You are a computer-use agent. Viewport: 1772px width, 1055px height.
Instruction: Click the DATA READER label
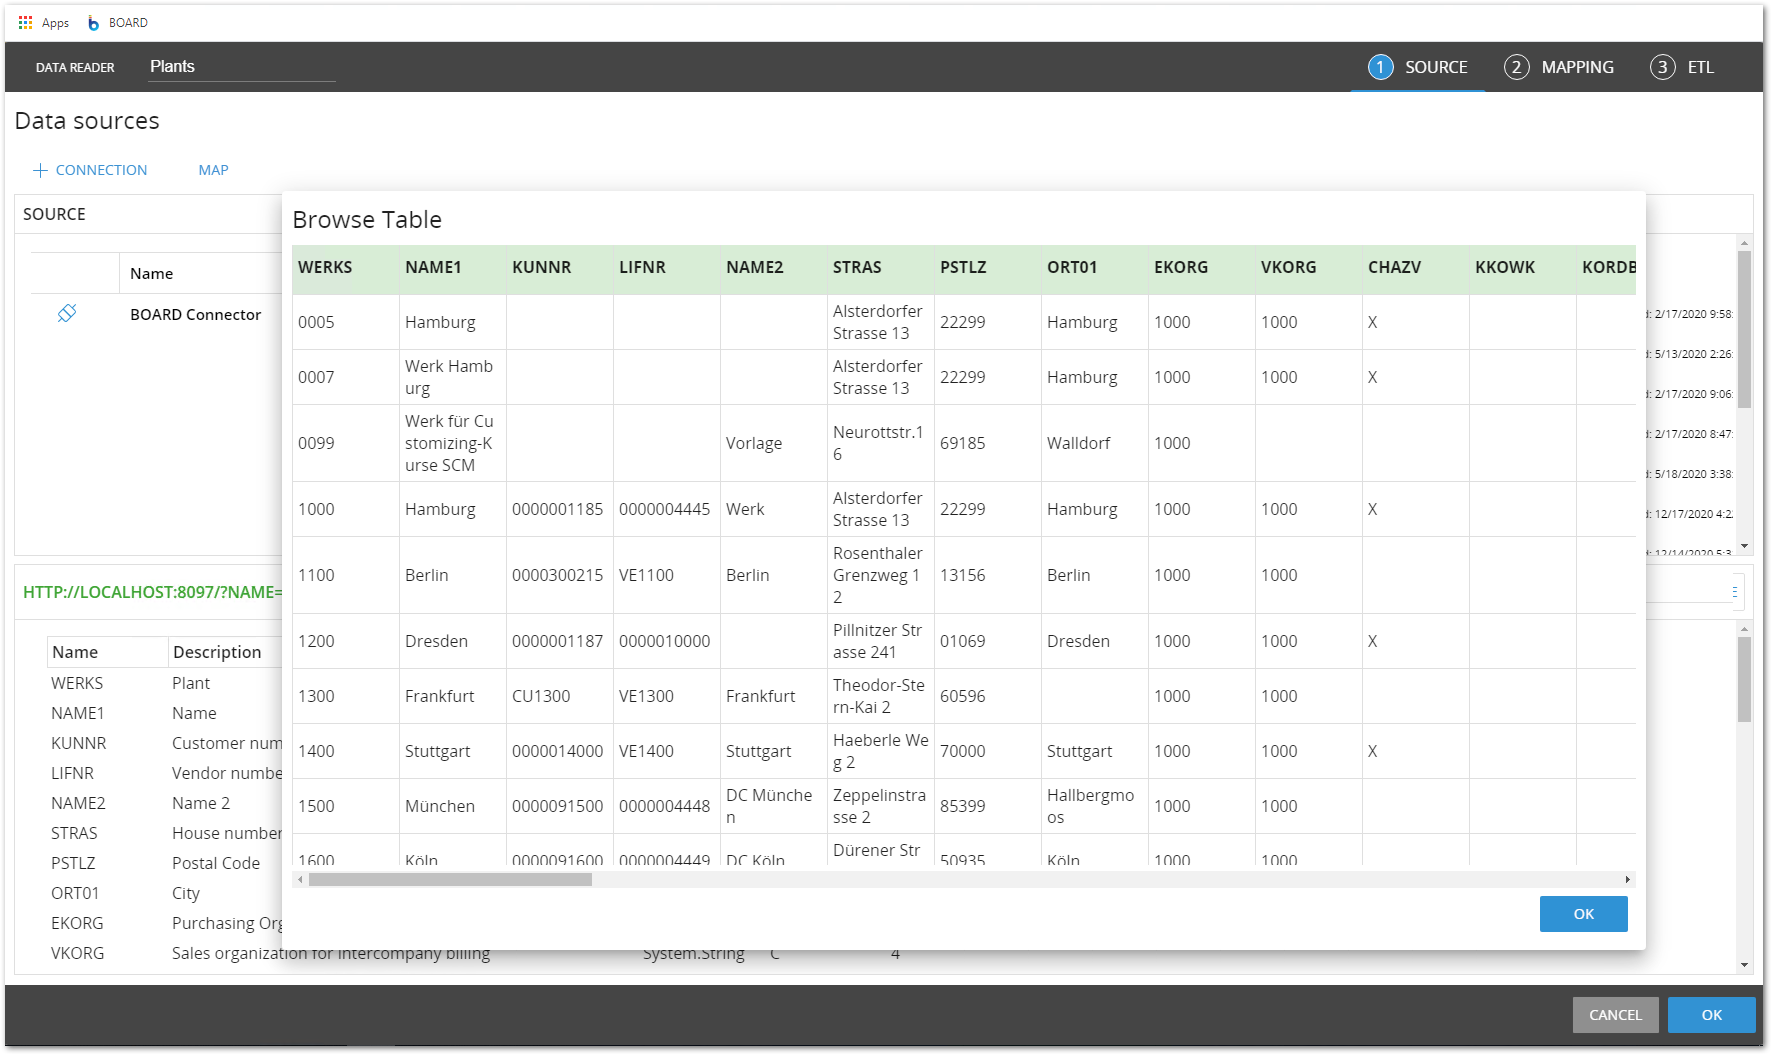click(75, 68)
